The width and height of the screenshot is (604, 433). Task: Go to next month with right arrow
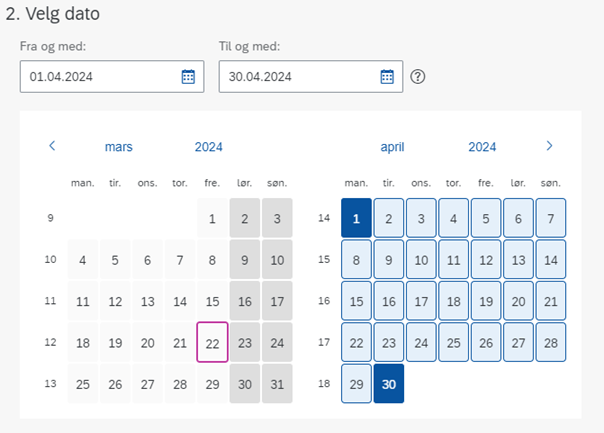click(549, 146)
